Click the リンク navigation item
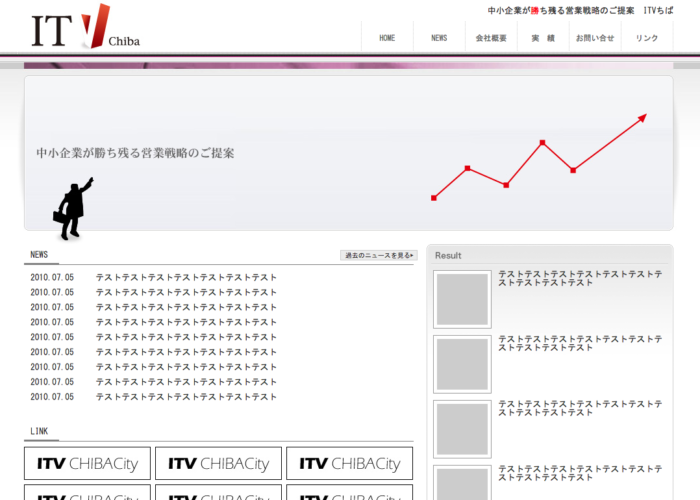 [647, 38]
